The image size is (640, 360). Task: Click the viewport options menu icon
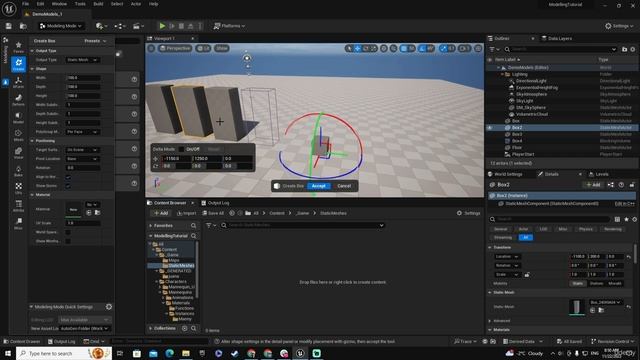pos(151,48)
